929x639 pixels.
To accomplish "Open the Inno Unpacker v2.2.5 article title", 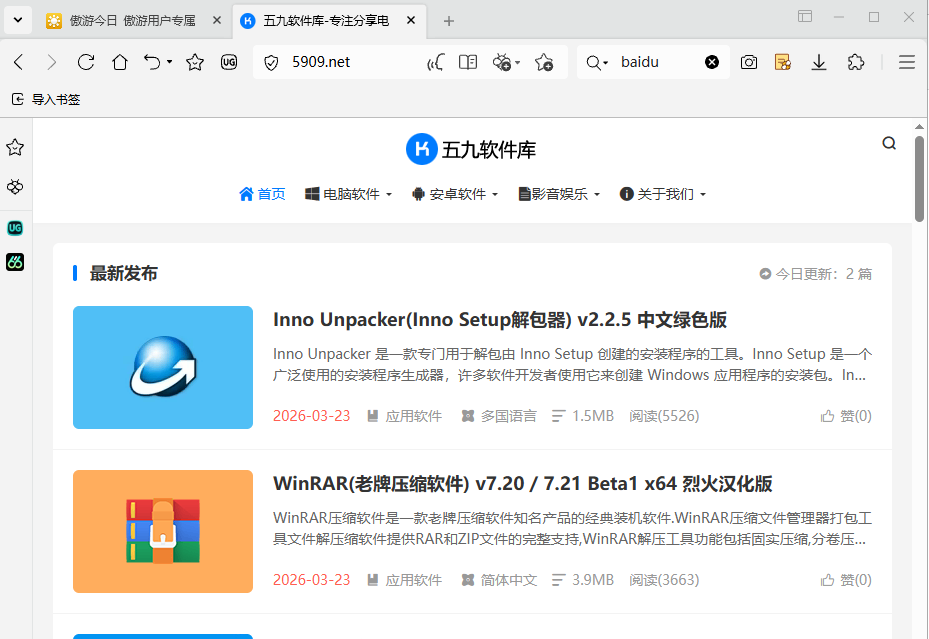I will pos(499,320).
